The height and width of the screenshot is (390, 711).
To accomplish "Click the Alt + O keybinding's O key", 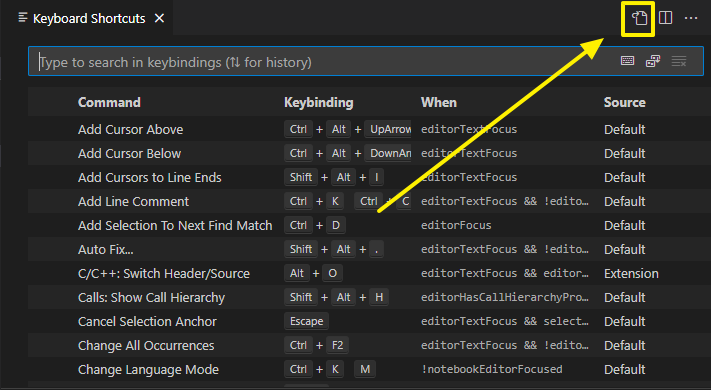I will click(x=332, y=273).
